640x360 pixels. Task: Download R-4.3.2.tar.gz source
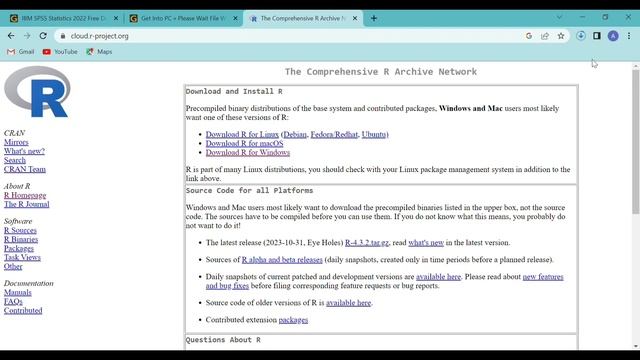coord(367,242)
